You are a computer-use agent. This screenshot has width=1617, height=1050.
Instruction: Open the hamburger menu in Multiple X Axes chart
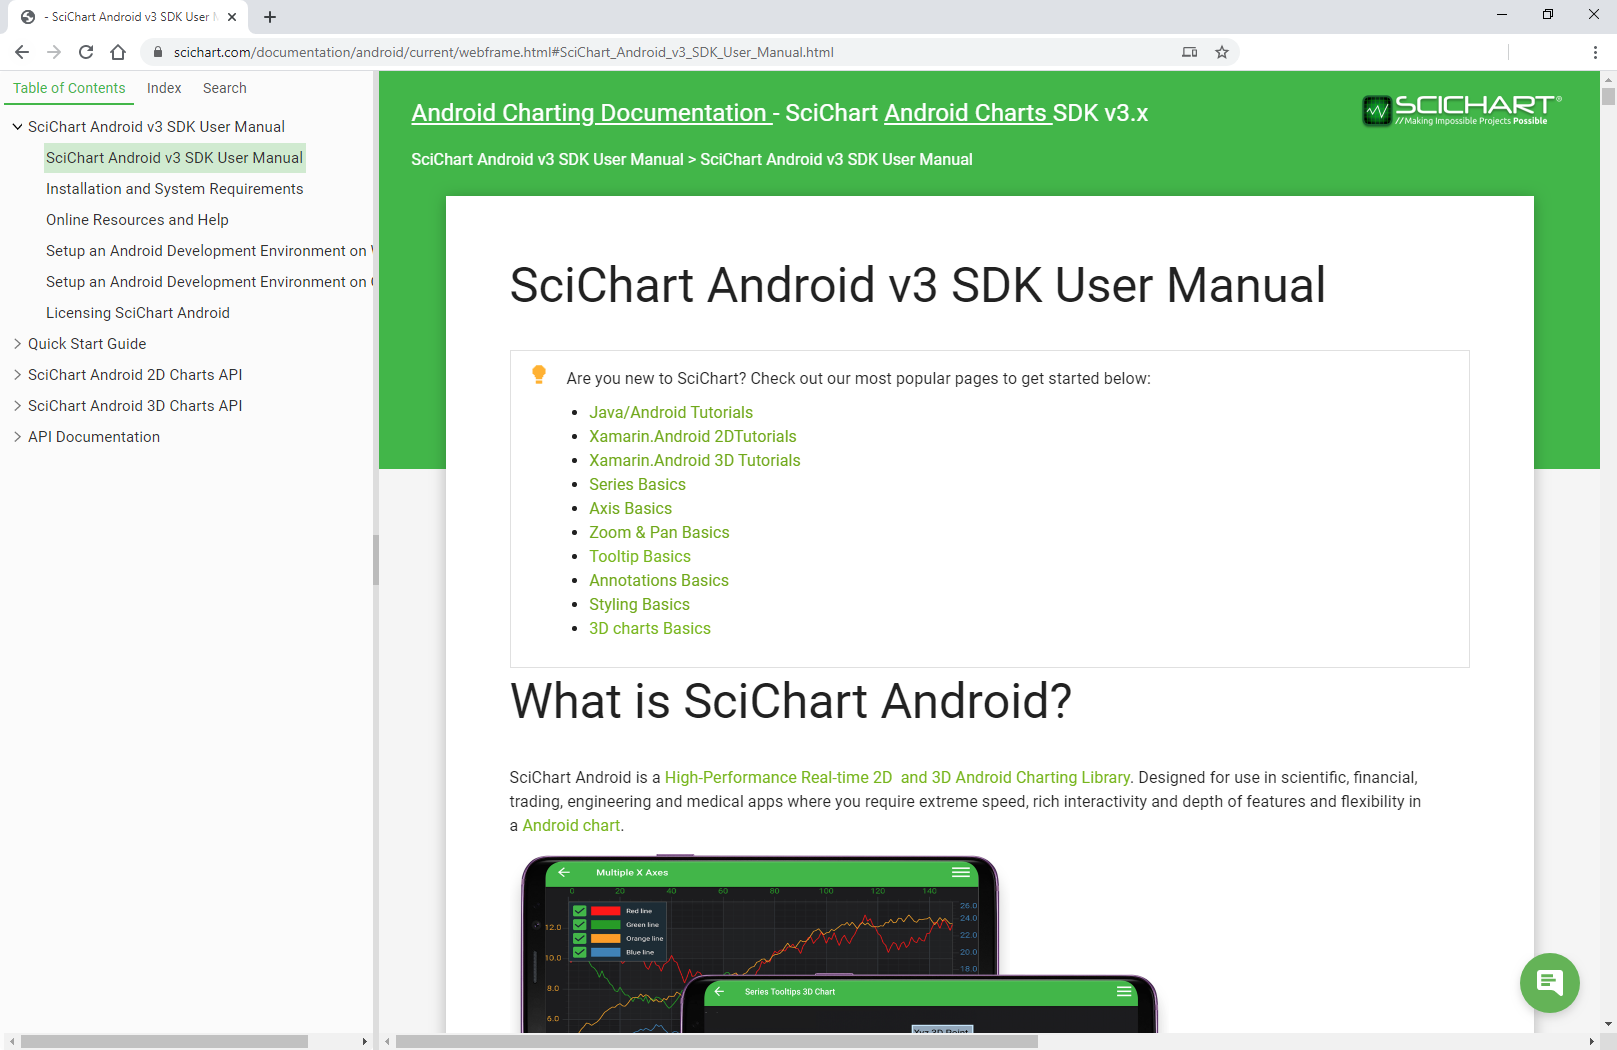961,872
